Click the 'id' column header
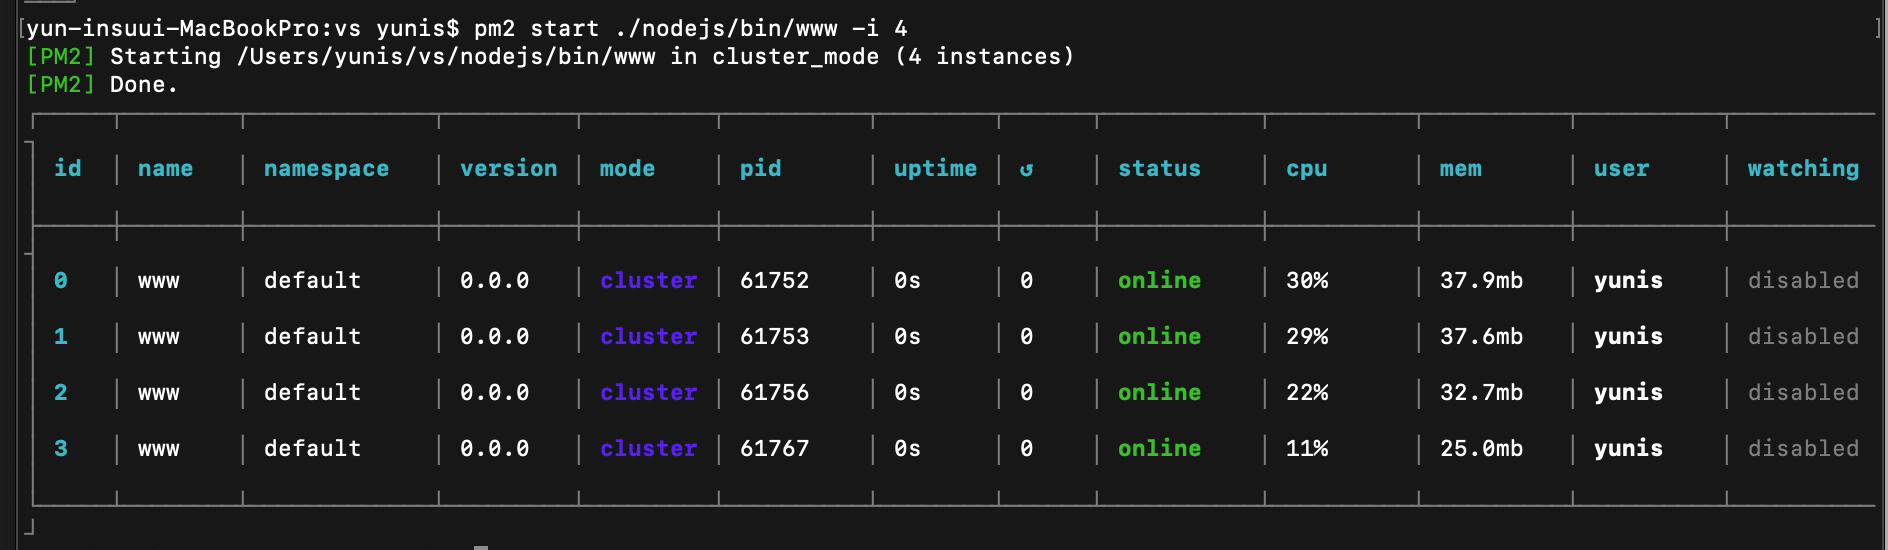The width and height of the screenshot is (1888, 550). [x=68, y=168]
